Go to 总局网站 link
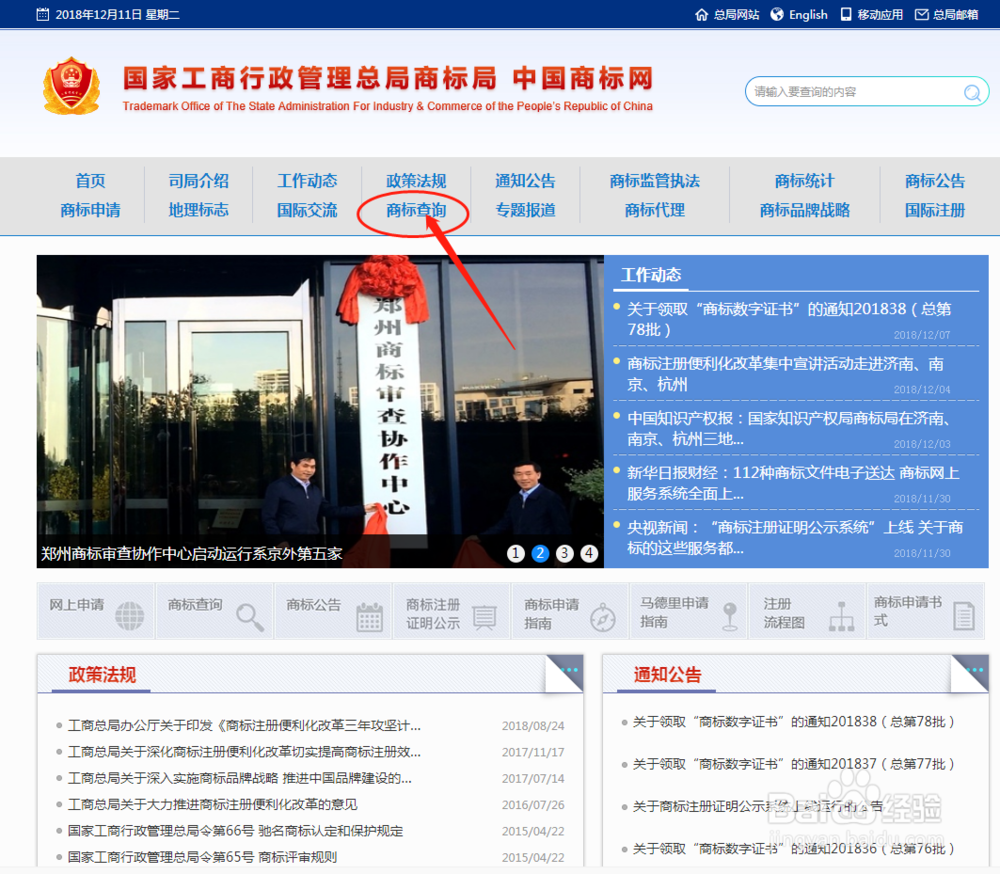Viewport: 1000px width, 874px height. click(x=737, y=15)
